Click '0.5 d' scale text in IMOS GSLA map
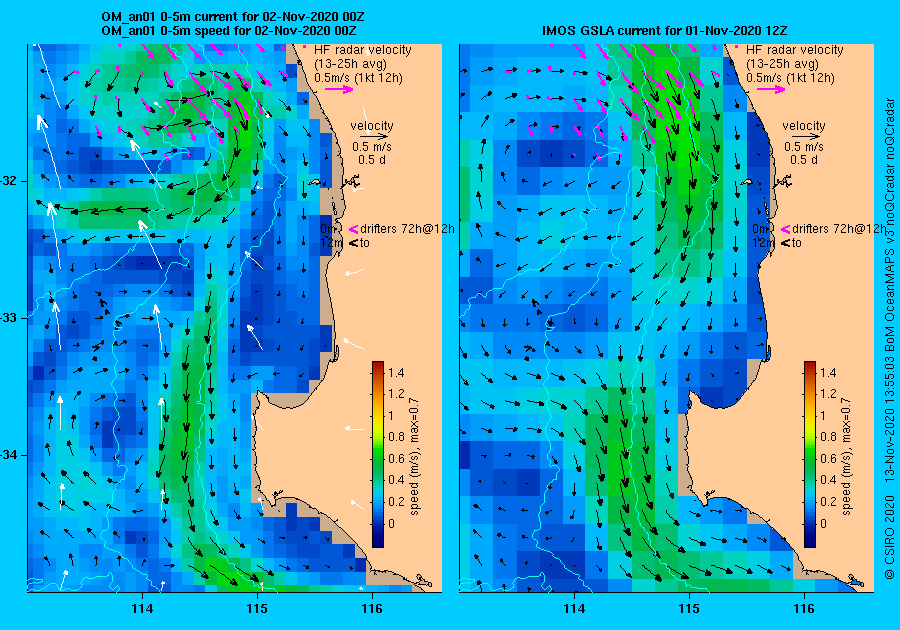 point(804,160)
